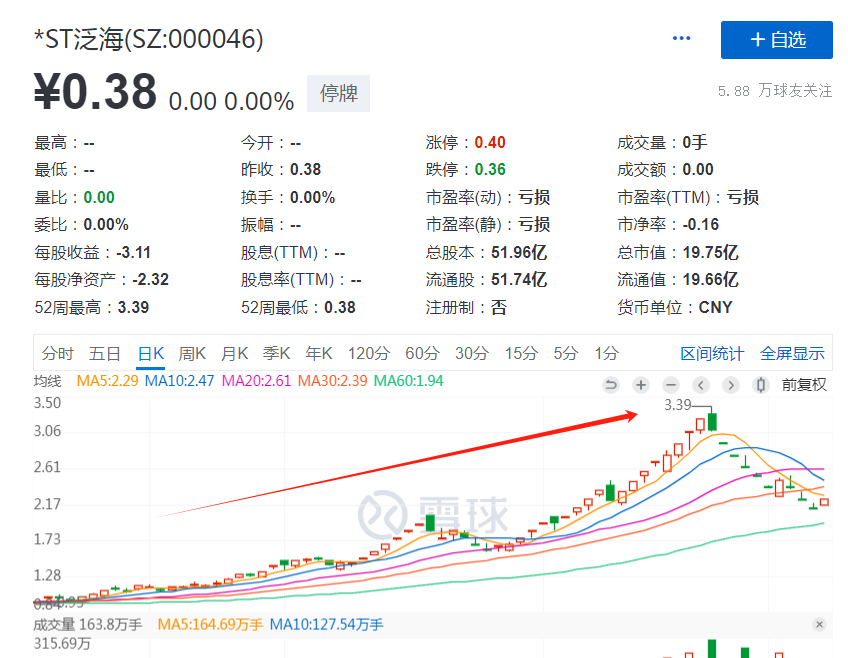Add stock to watchlist with 自选 button
The image size is (848, 658).
[x=777, y=40]
